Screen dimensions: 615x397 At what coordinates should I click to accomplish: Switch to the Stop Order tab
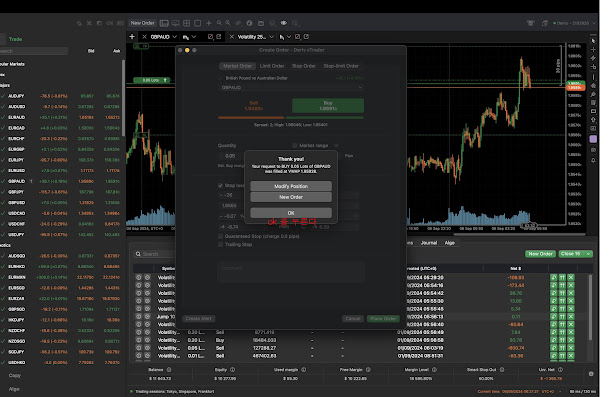click(304, 66)
